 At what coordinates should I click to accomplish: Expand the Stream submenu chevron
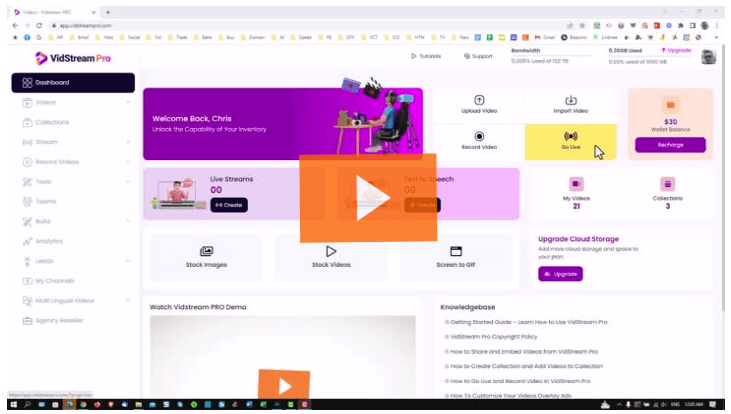128,142
